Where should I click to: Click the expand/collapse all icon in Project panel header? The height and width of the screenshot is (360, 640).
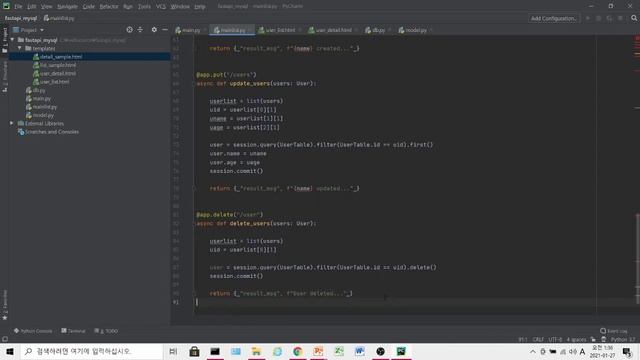tap(140, 30)
